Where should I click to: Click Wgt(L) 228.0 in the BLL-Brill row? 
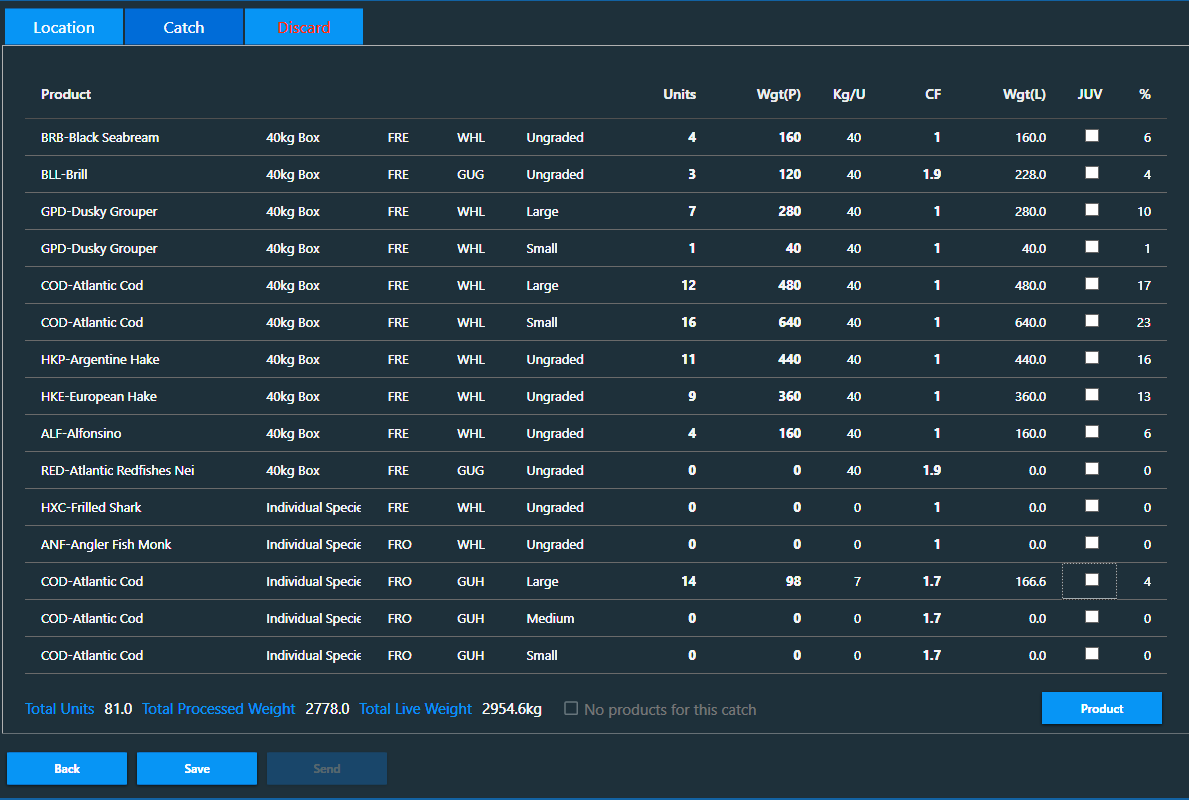point(1031,174)
